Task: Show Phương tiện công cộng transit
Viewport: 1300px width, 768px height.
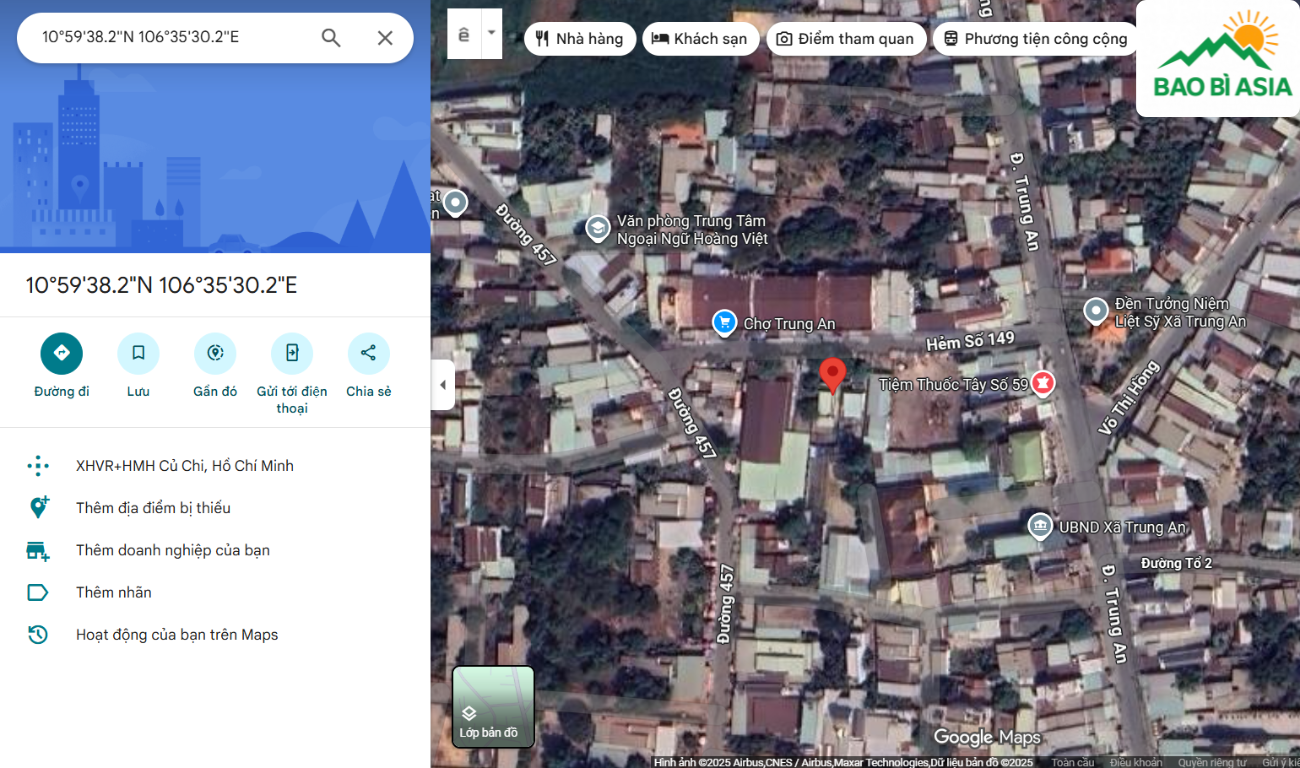Action: (x=1035, y=39)
